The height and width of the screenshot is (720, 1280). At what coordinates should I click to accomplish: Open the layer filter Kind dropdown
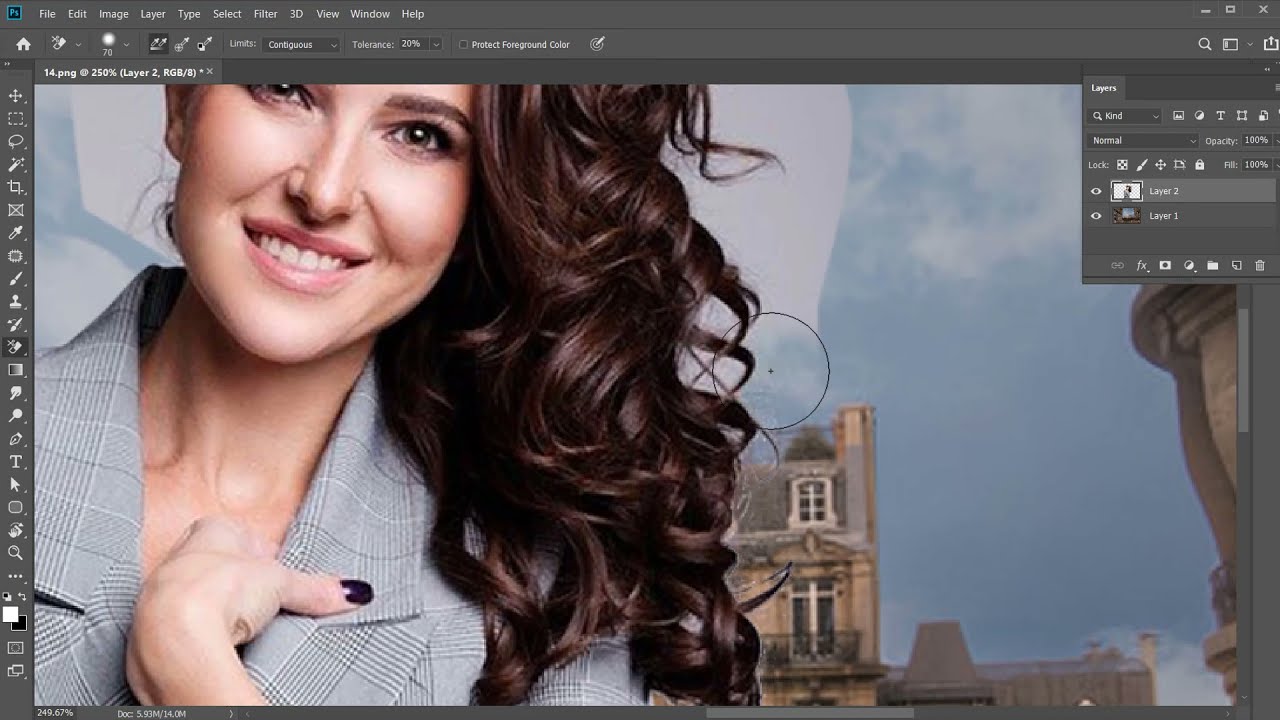click(1125, 116)
